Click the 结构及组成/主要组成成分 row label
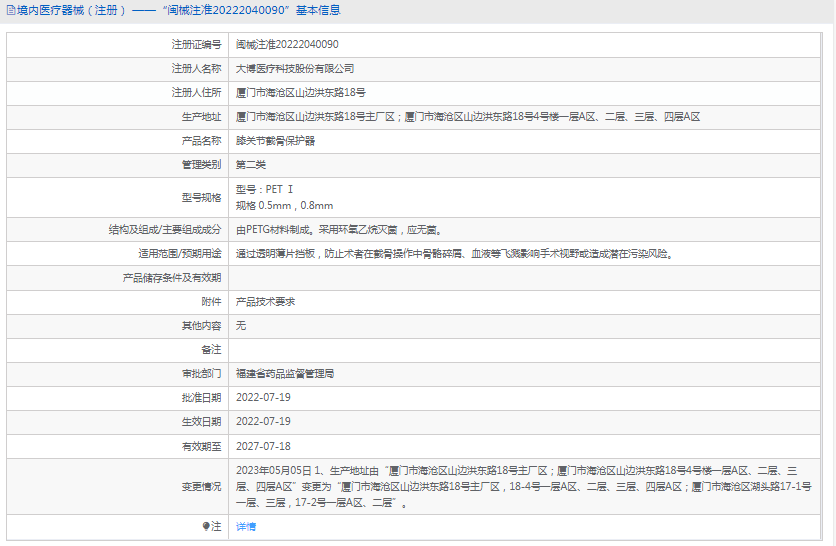This screenshot has height=546, width=836. point(165,229)
